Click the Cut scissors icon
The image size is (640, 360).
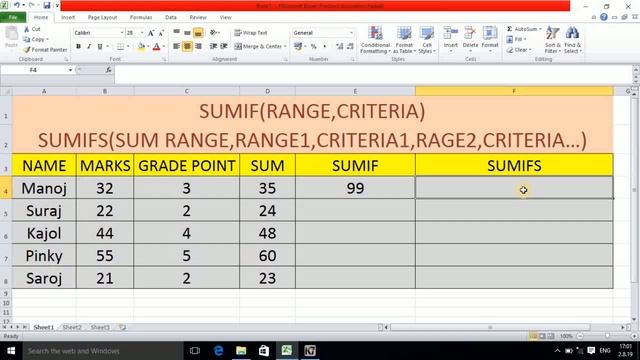[x=27, y=29]
